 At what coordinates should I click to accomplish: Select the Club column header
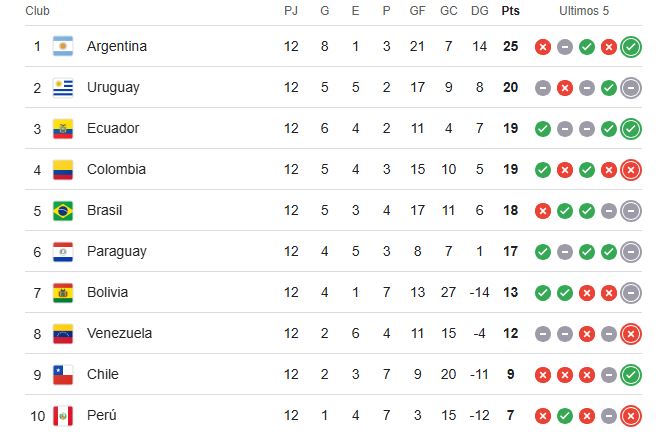pyautogui.click(x=38, y=11)
